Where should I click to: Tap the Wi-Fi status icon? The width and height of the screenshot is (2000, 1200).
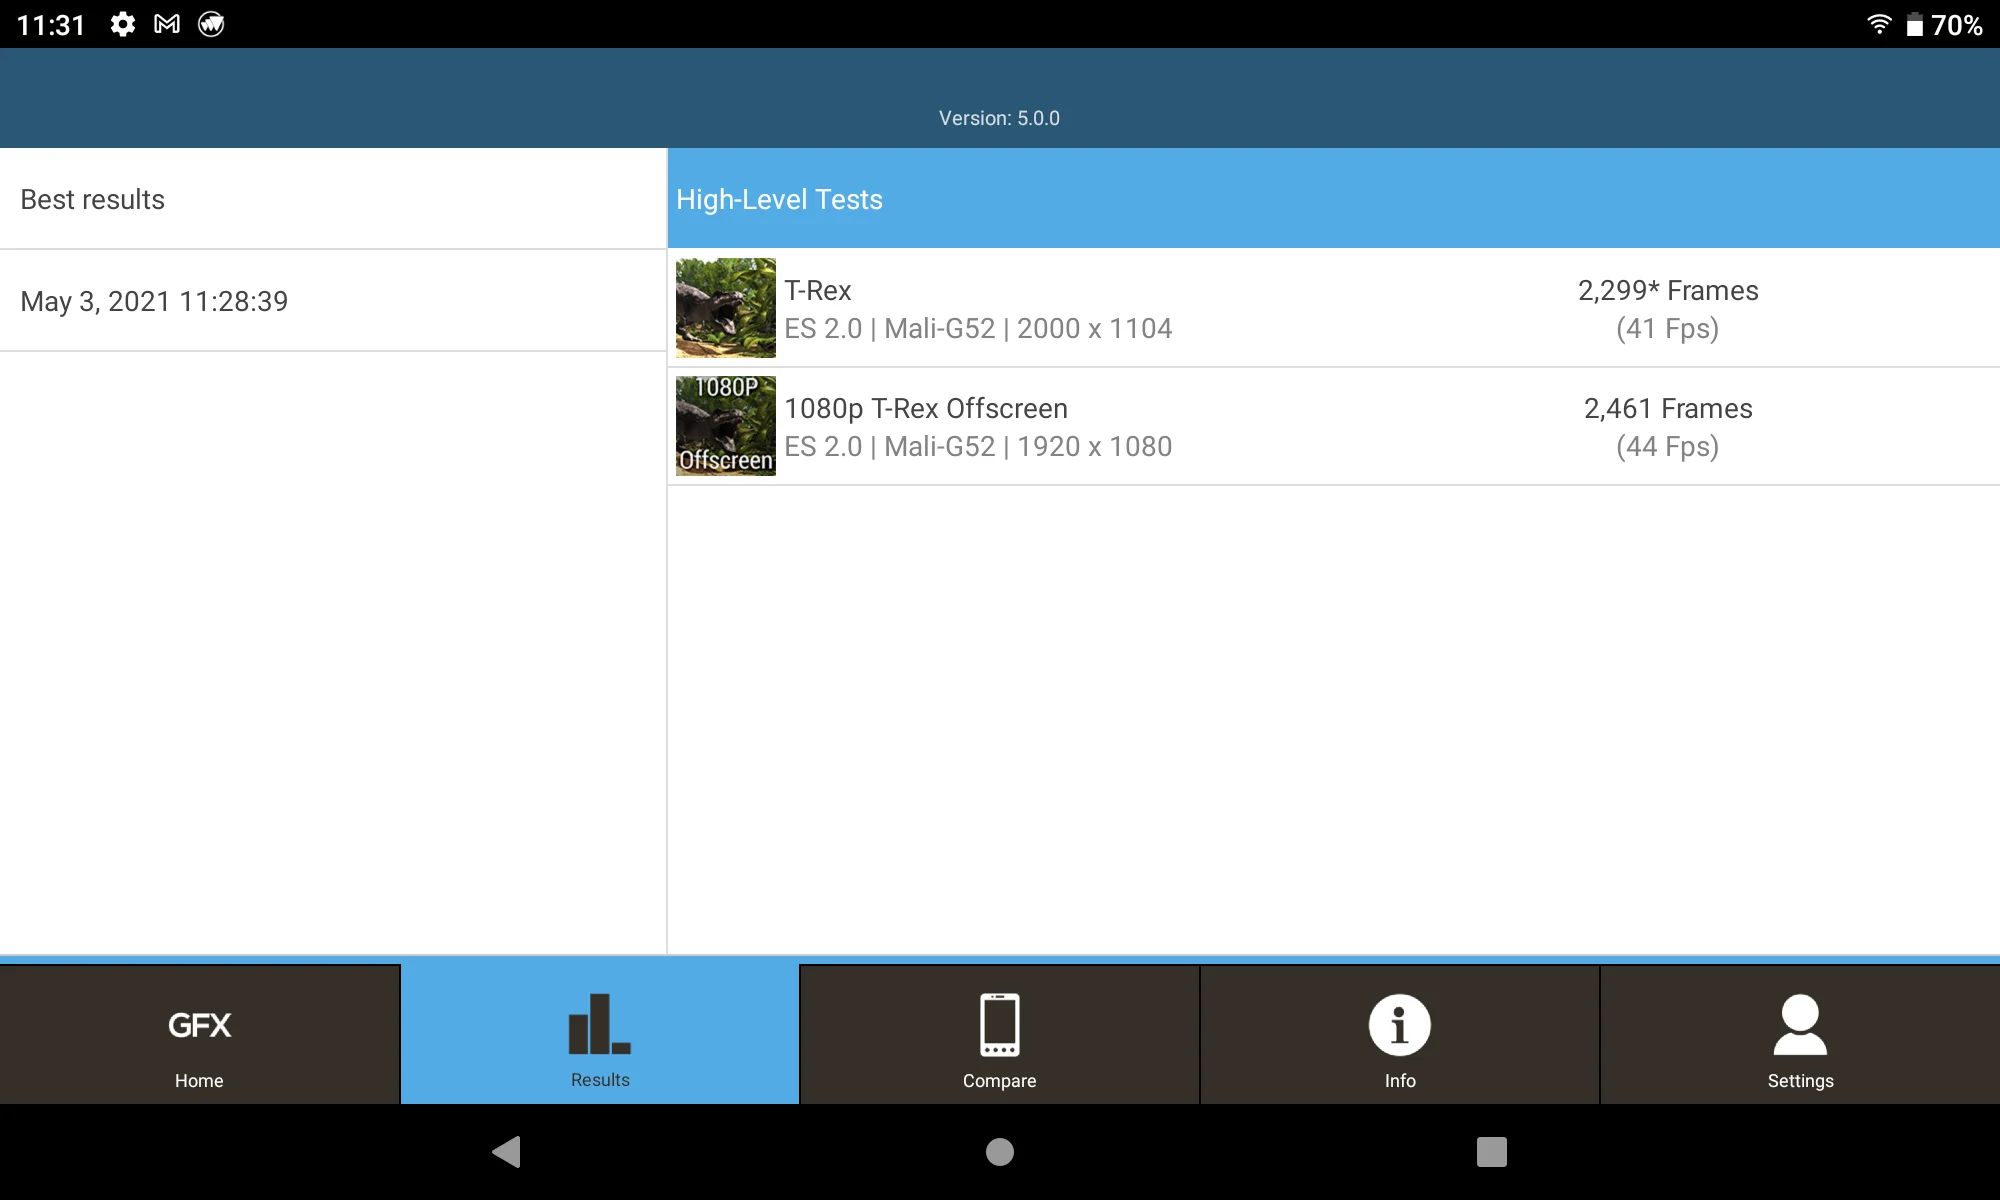[x=1879, y=24]
